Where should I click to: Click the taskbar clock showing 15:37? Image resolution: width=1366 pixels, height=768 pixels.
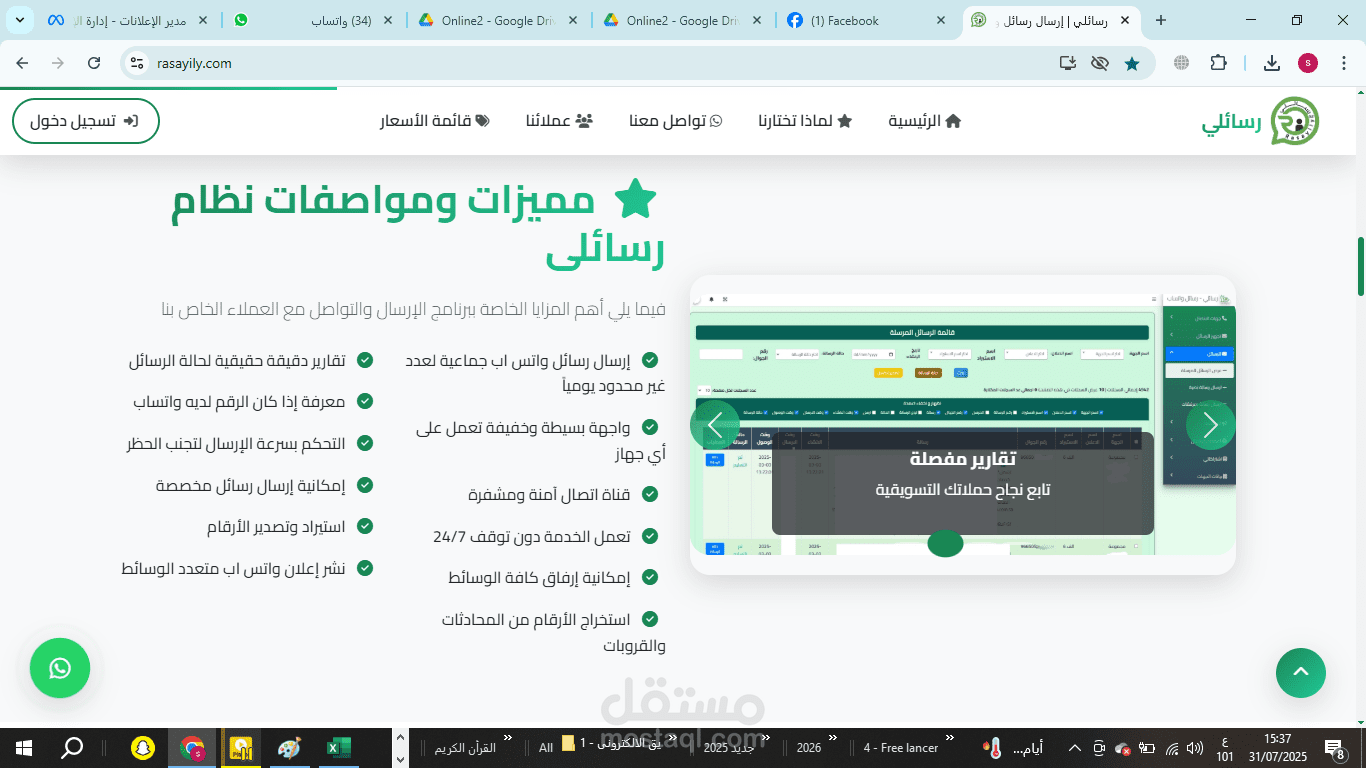[x=1277, y=747]
